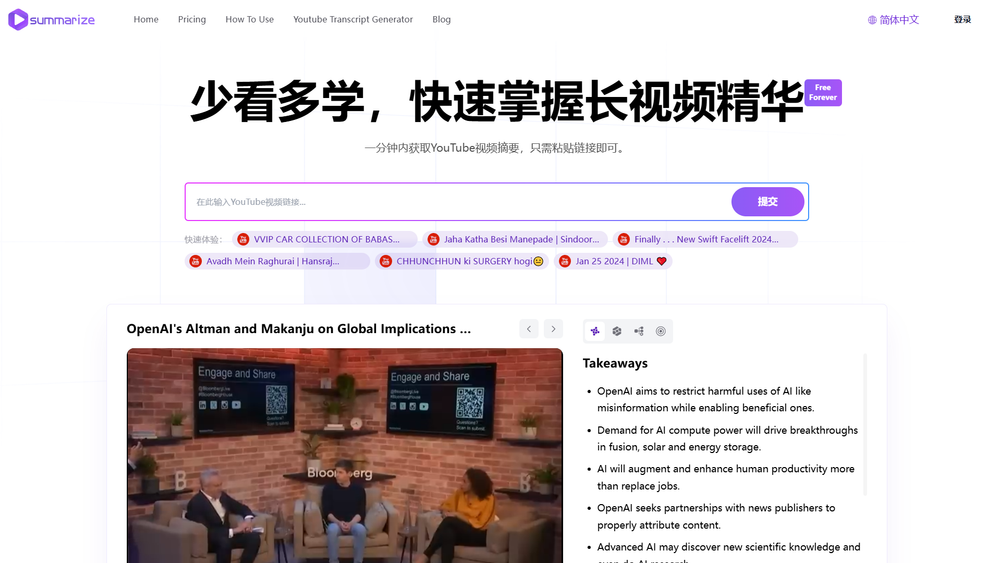Click takeaway about news publisher partnerships

(x=716, y=516)
